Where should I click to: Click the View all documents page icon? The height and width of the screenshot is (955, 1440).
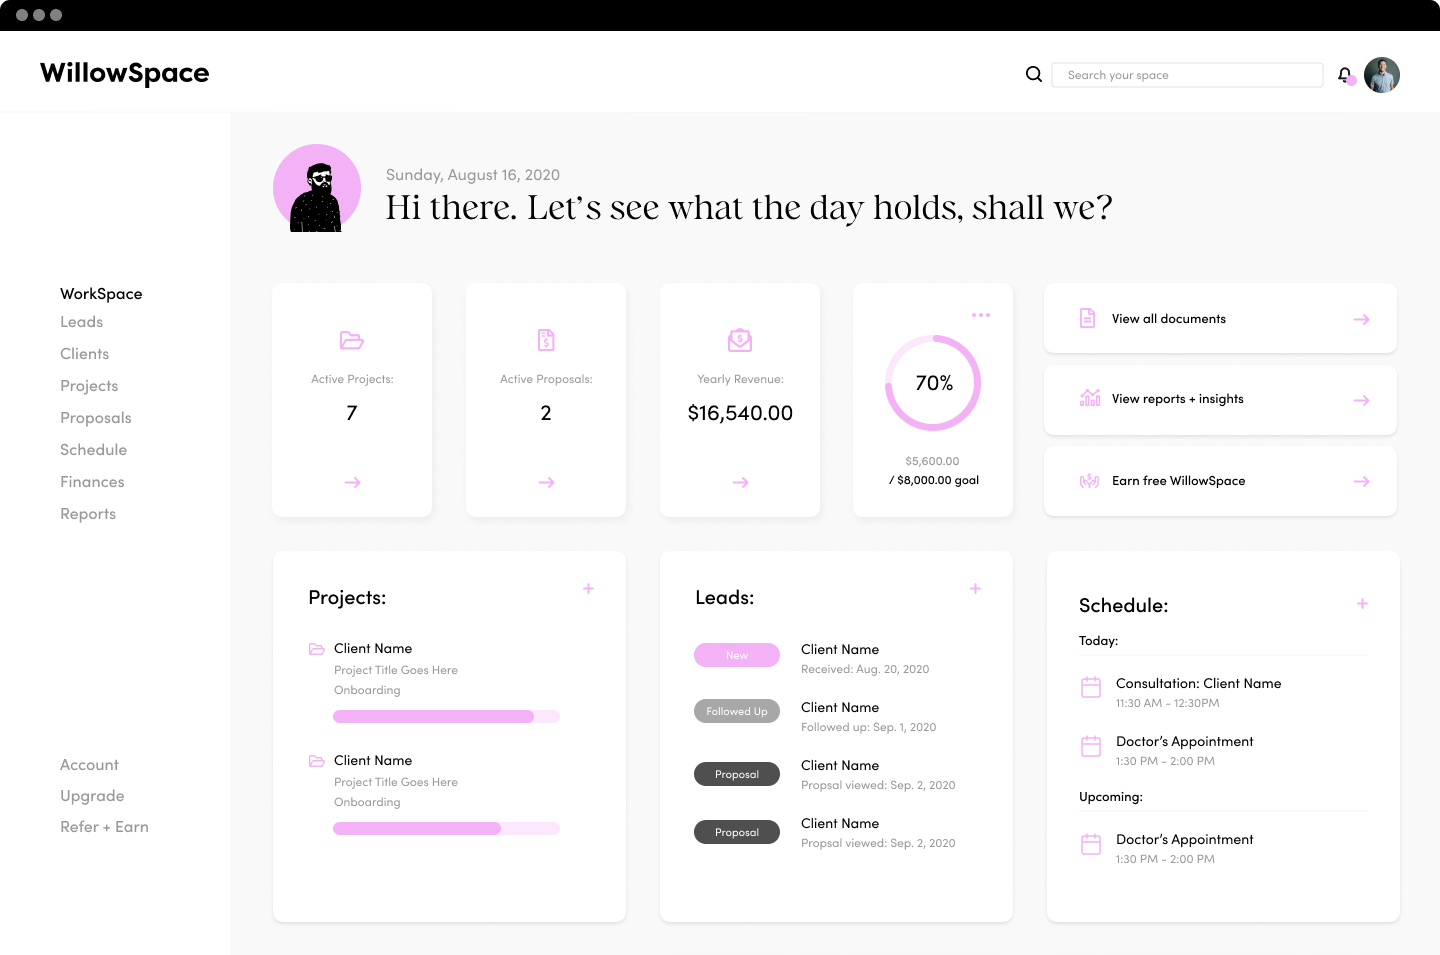1087,318
